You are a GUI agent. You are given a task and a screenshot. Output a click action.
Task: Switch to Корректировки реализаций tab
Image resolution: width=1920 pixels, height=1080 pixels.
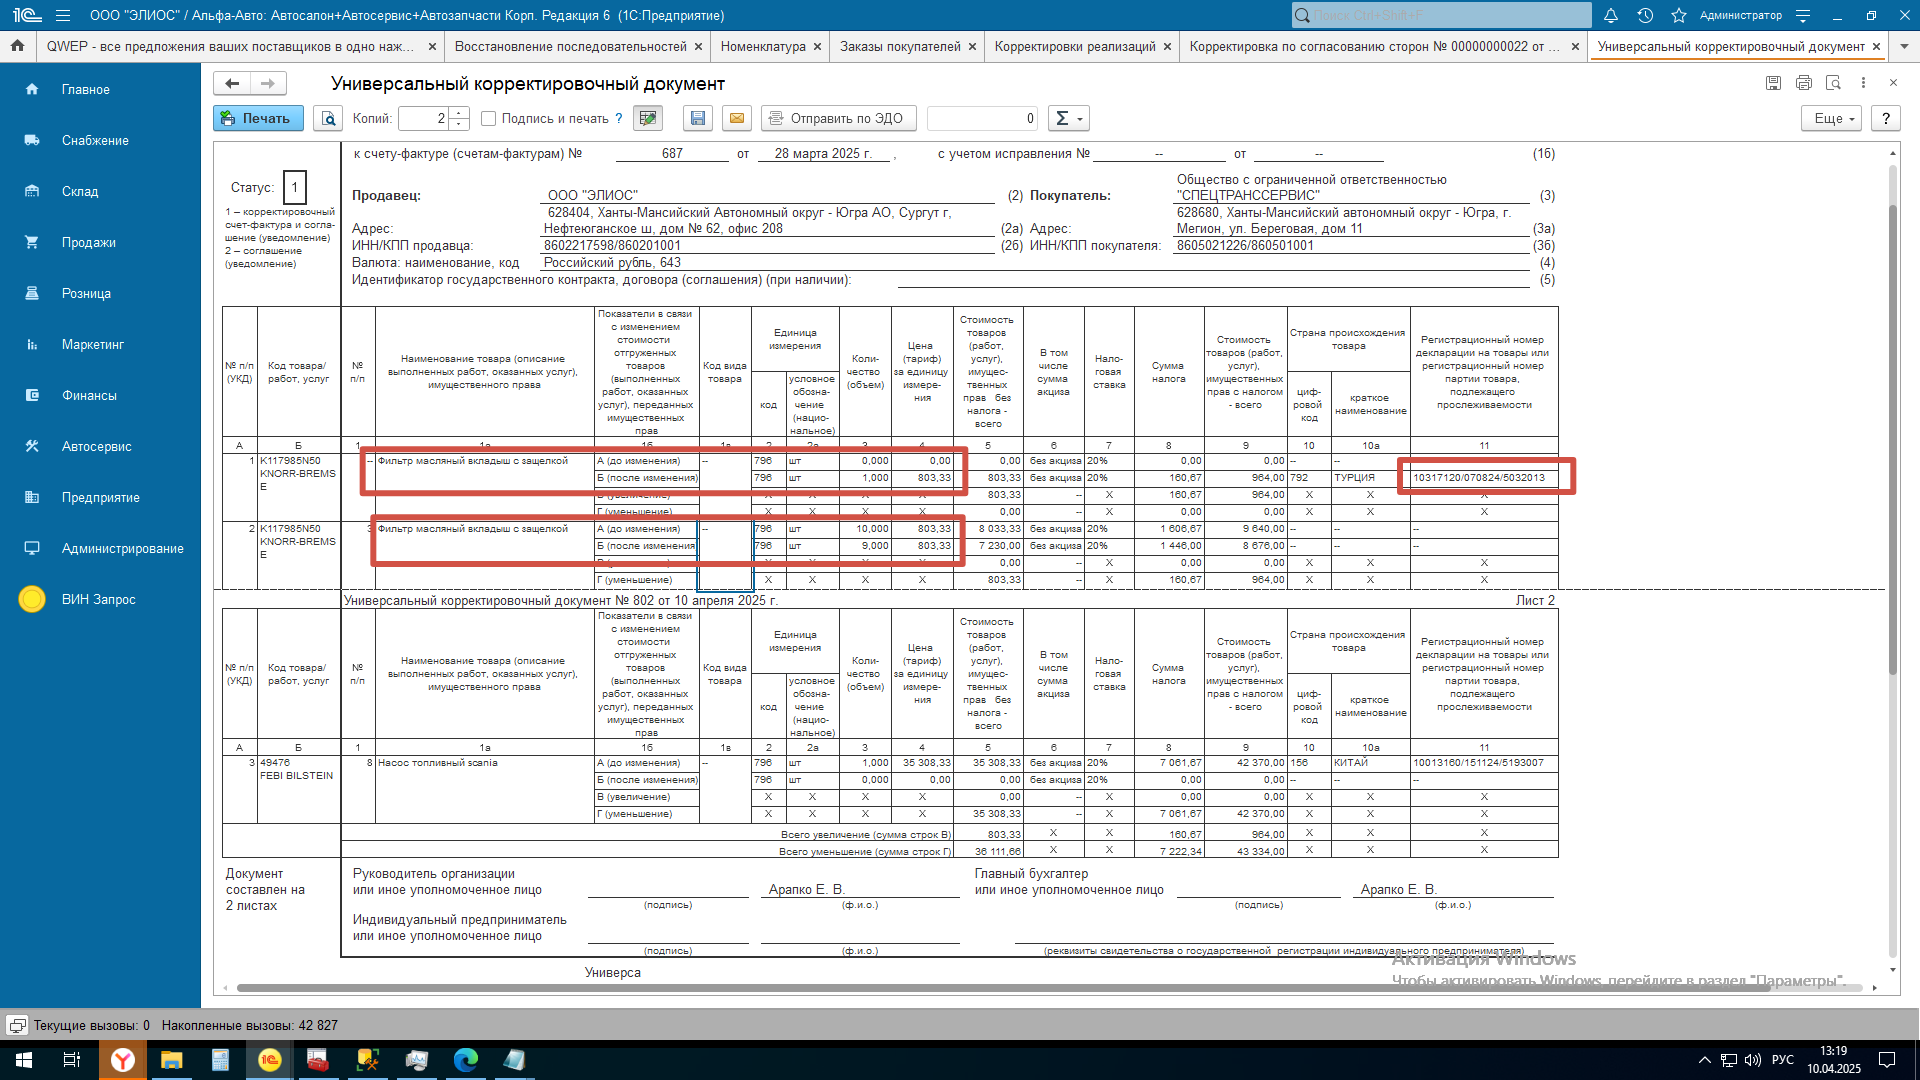point(1075,46)
